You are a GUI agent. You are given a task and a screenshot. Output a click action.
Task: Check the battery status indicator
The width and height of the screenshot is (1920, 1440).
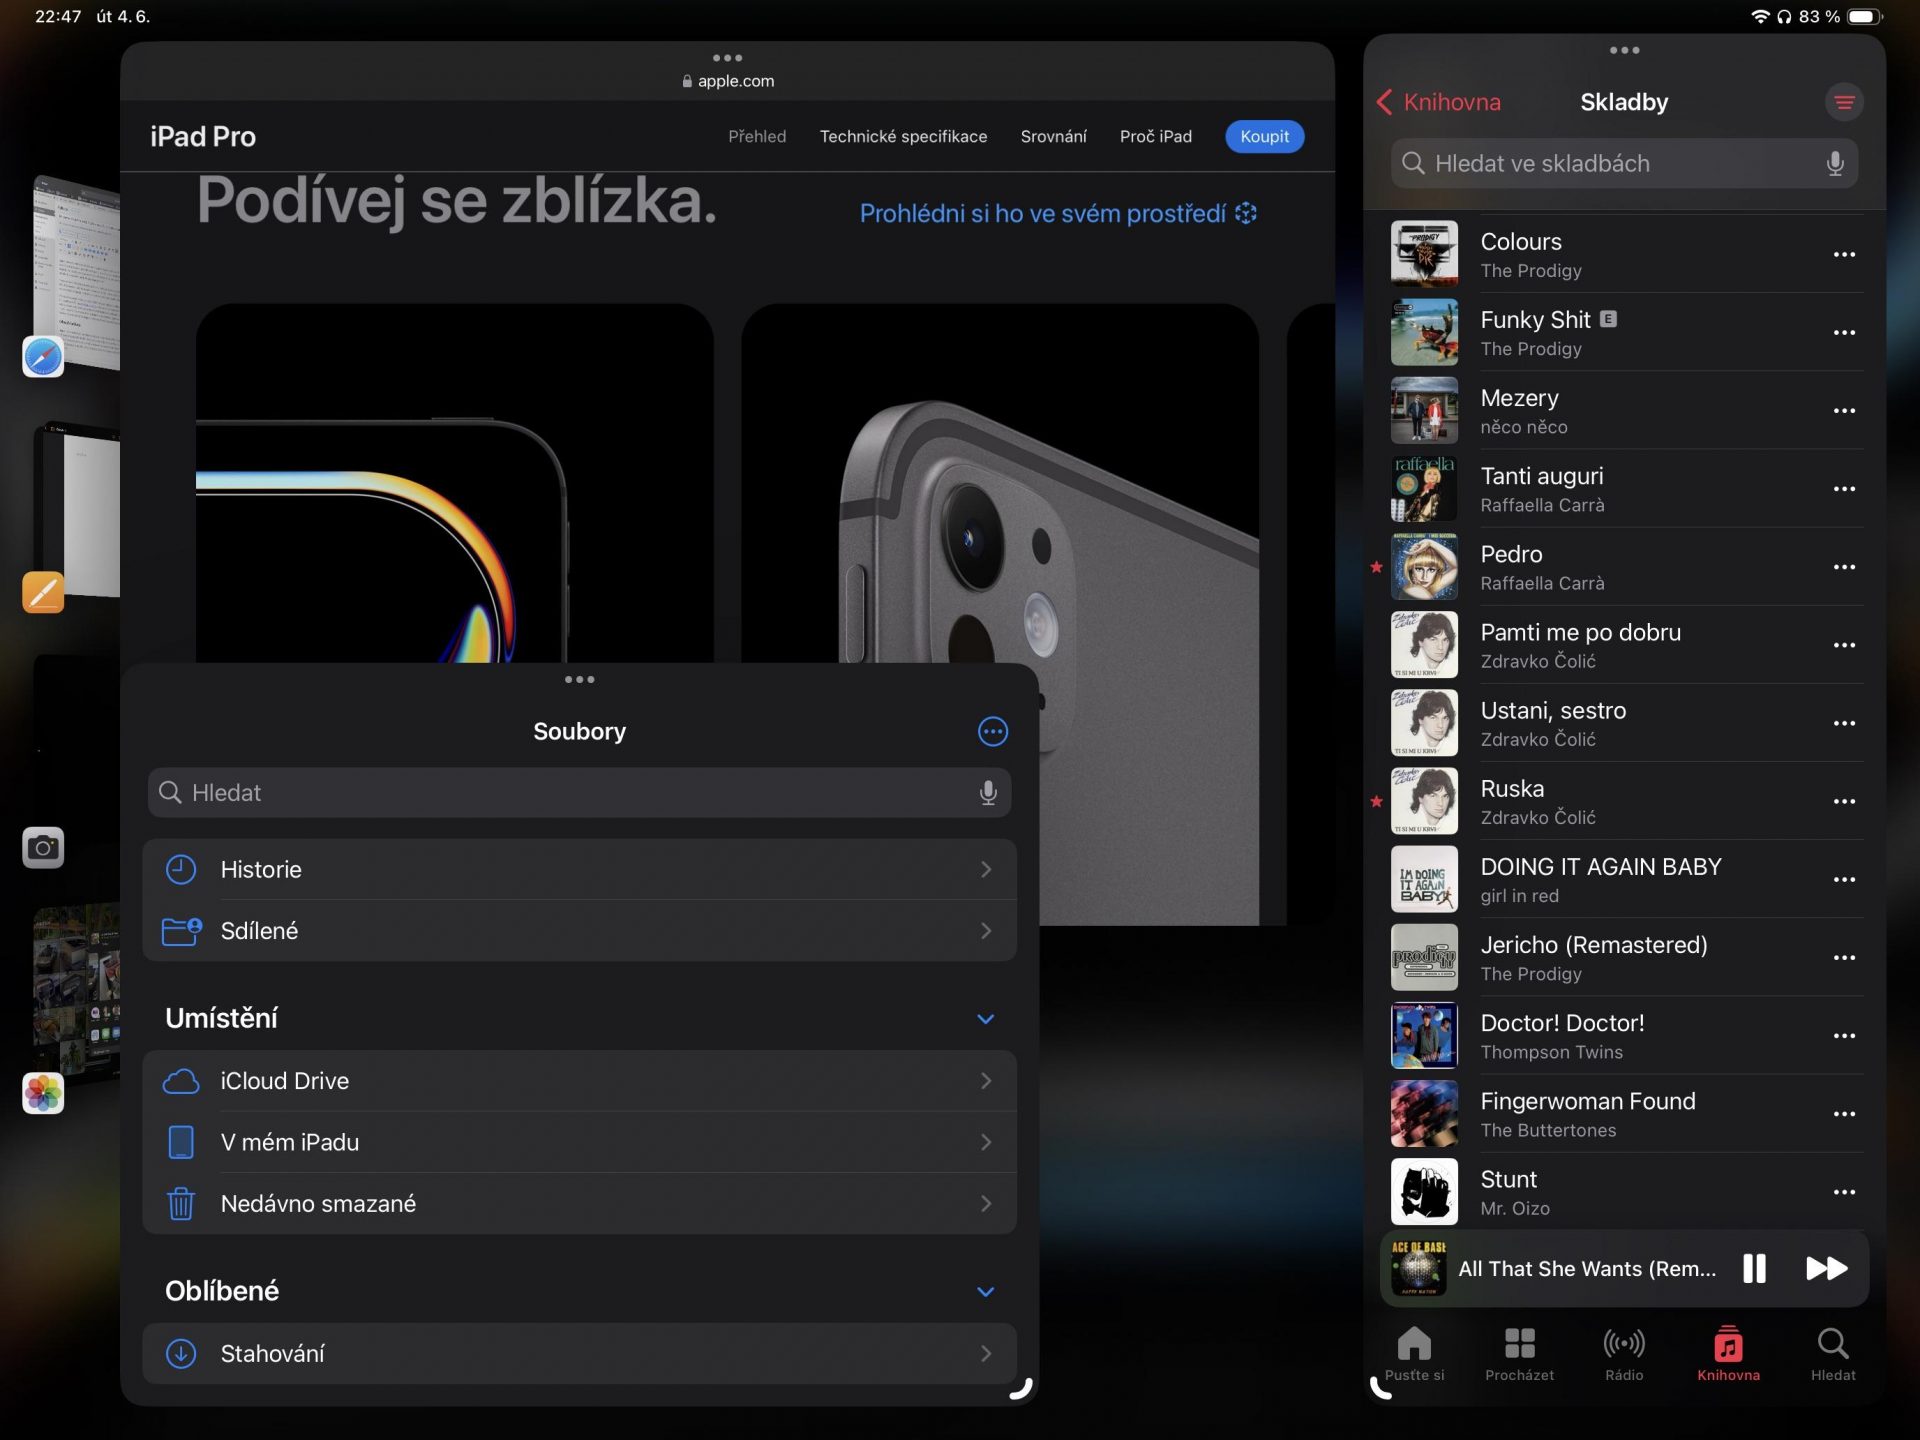pyautogui.click(x=1865, y=17)
